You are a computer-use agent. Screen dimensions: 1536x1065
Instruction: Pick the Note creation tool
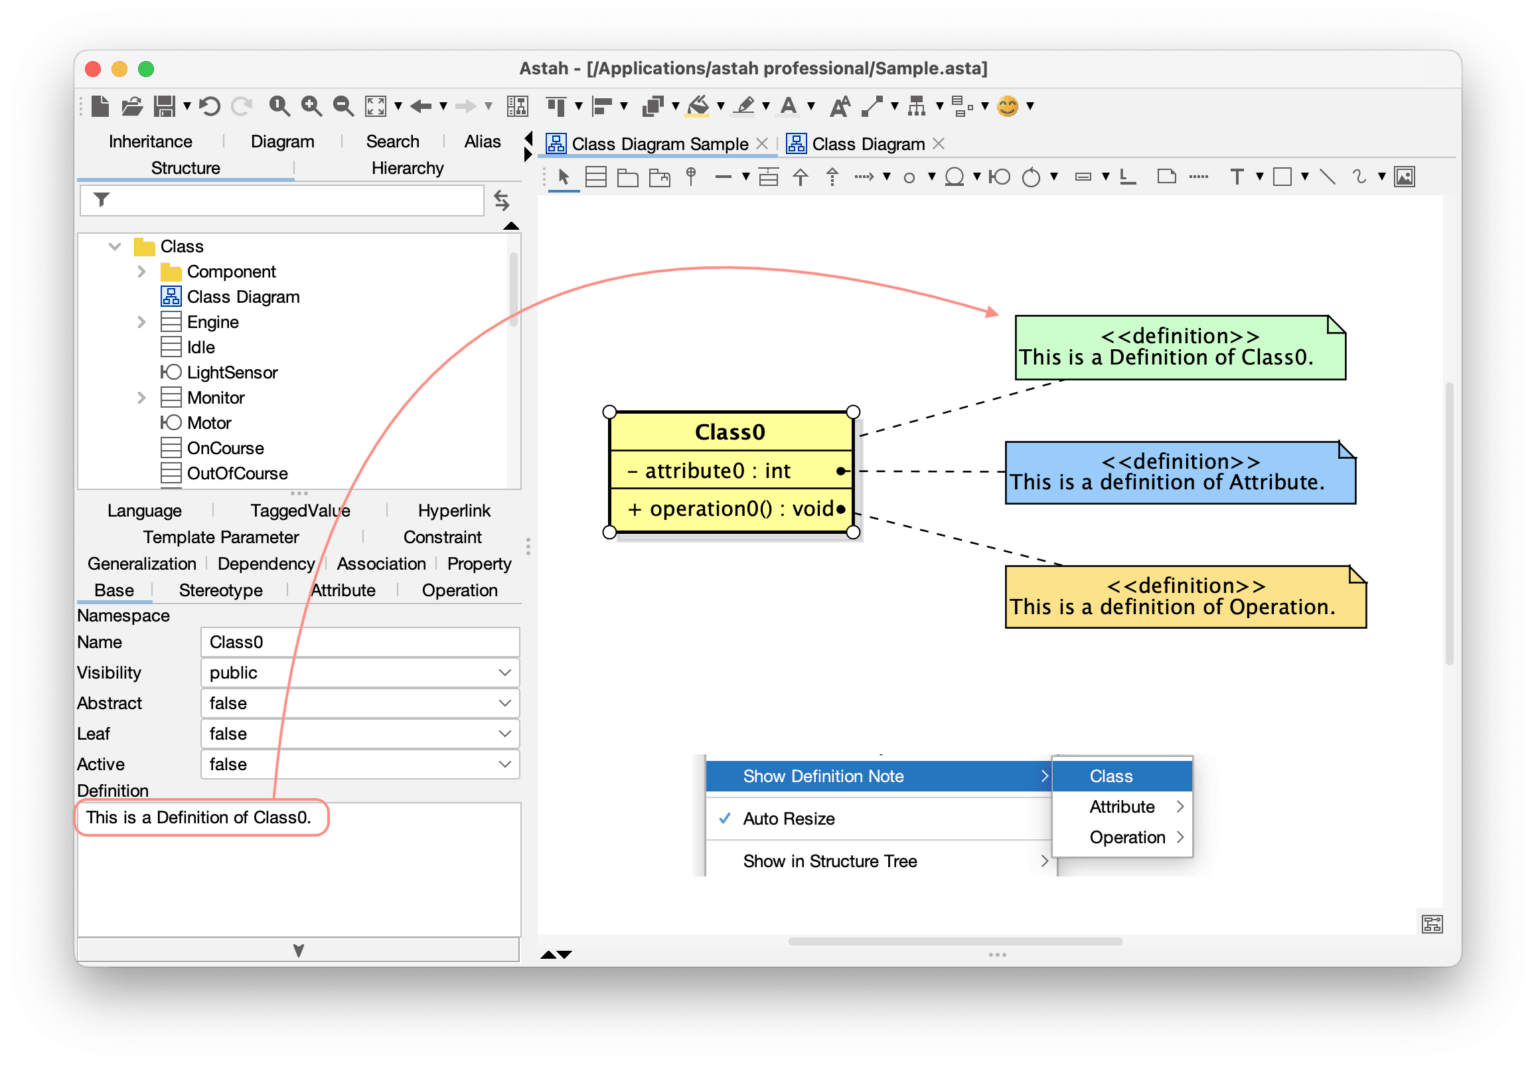(1166, 176)
